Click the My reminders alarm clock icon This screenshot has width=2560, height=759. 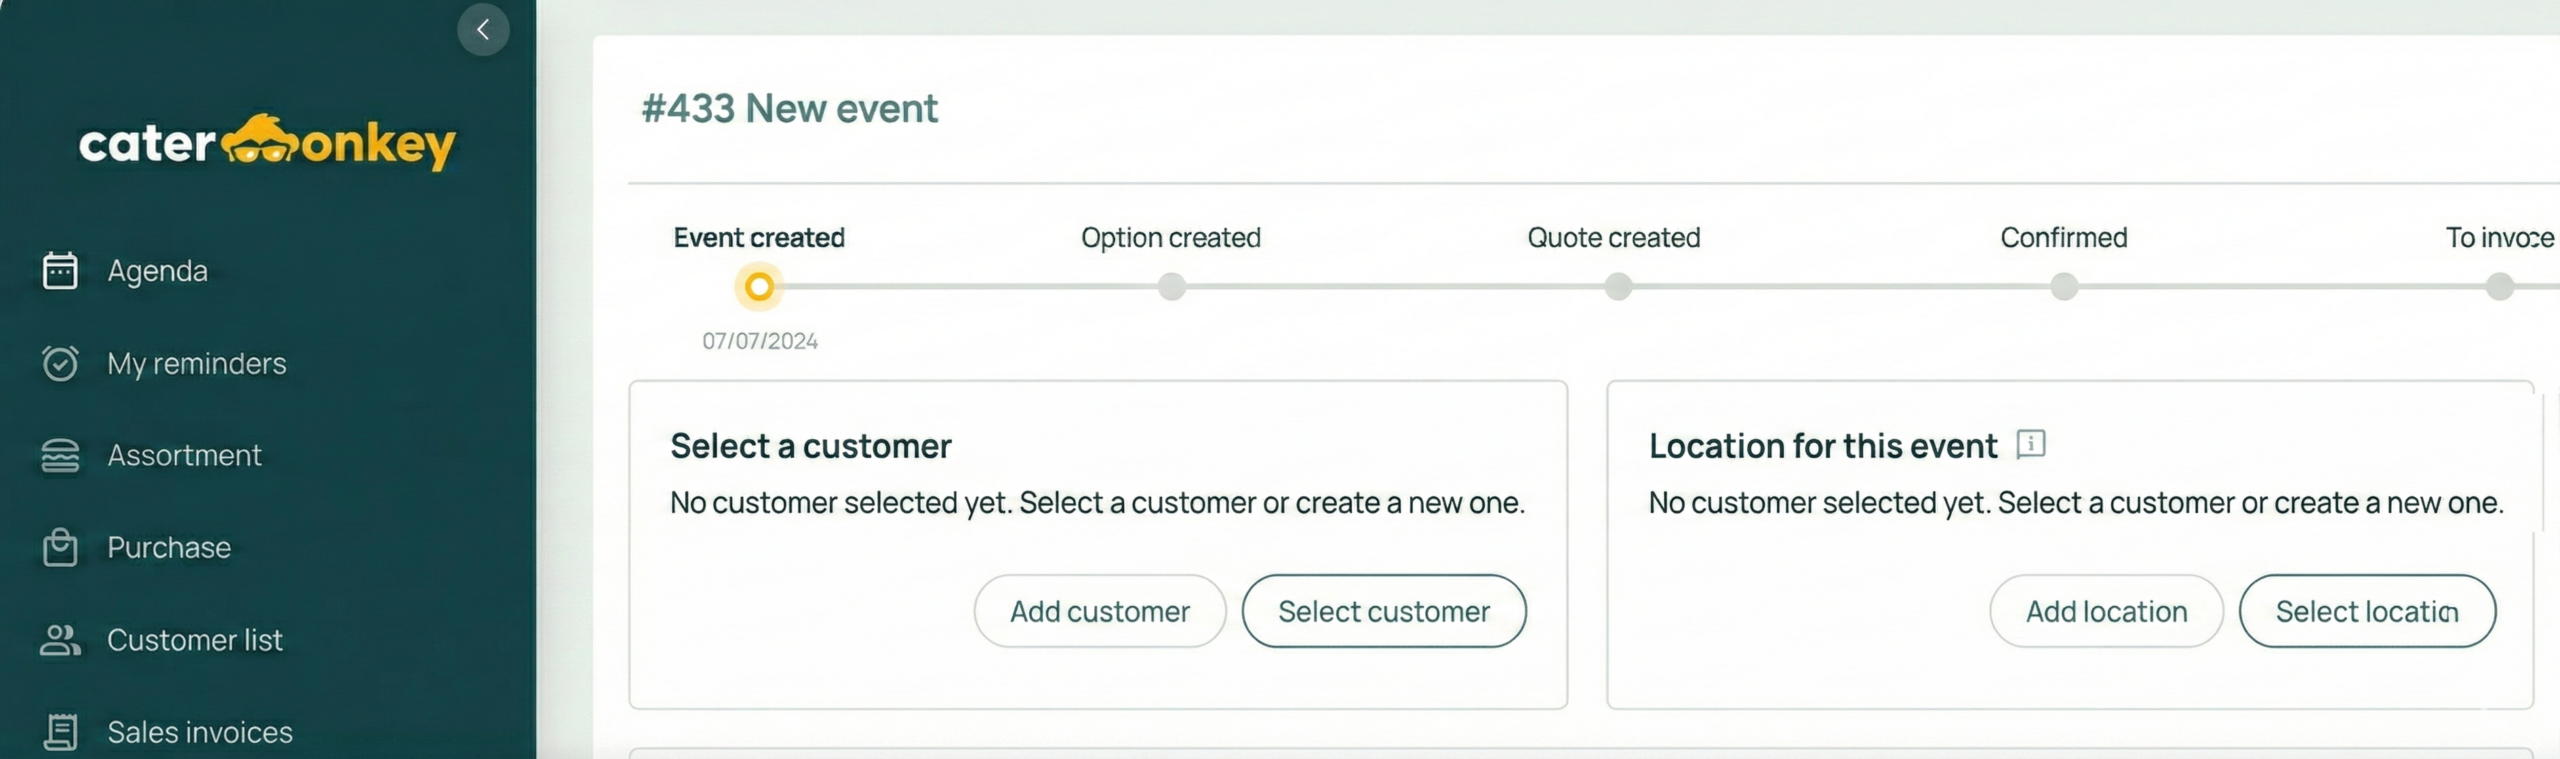[x=60, y=363]
